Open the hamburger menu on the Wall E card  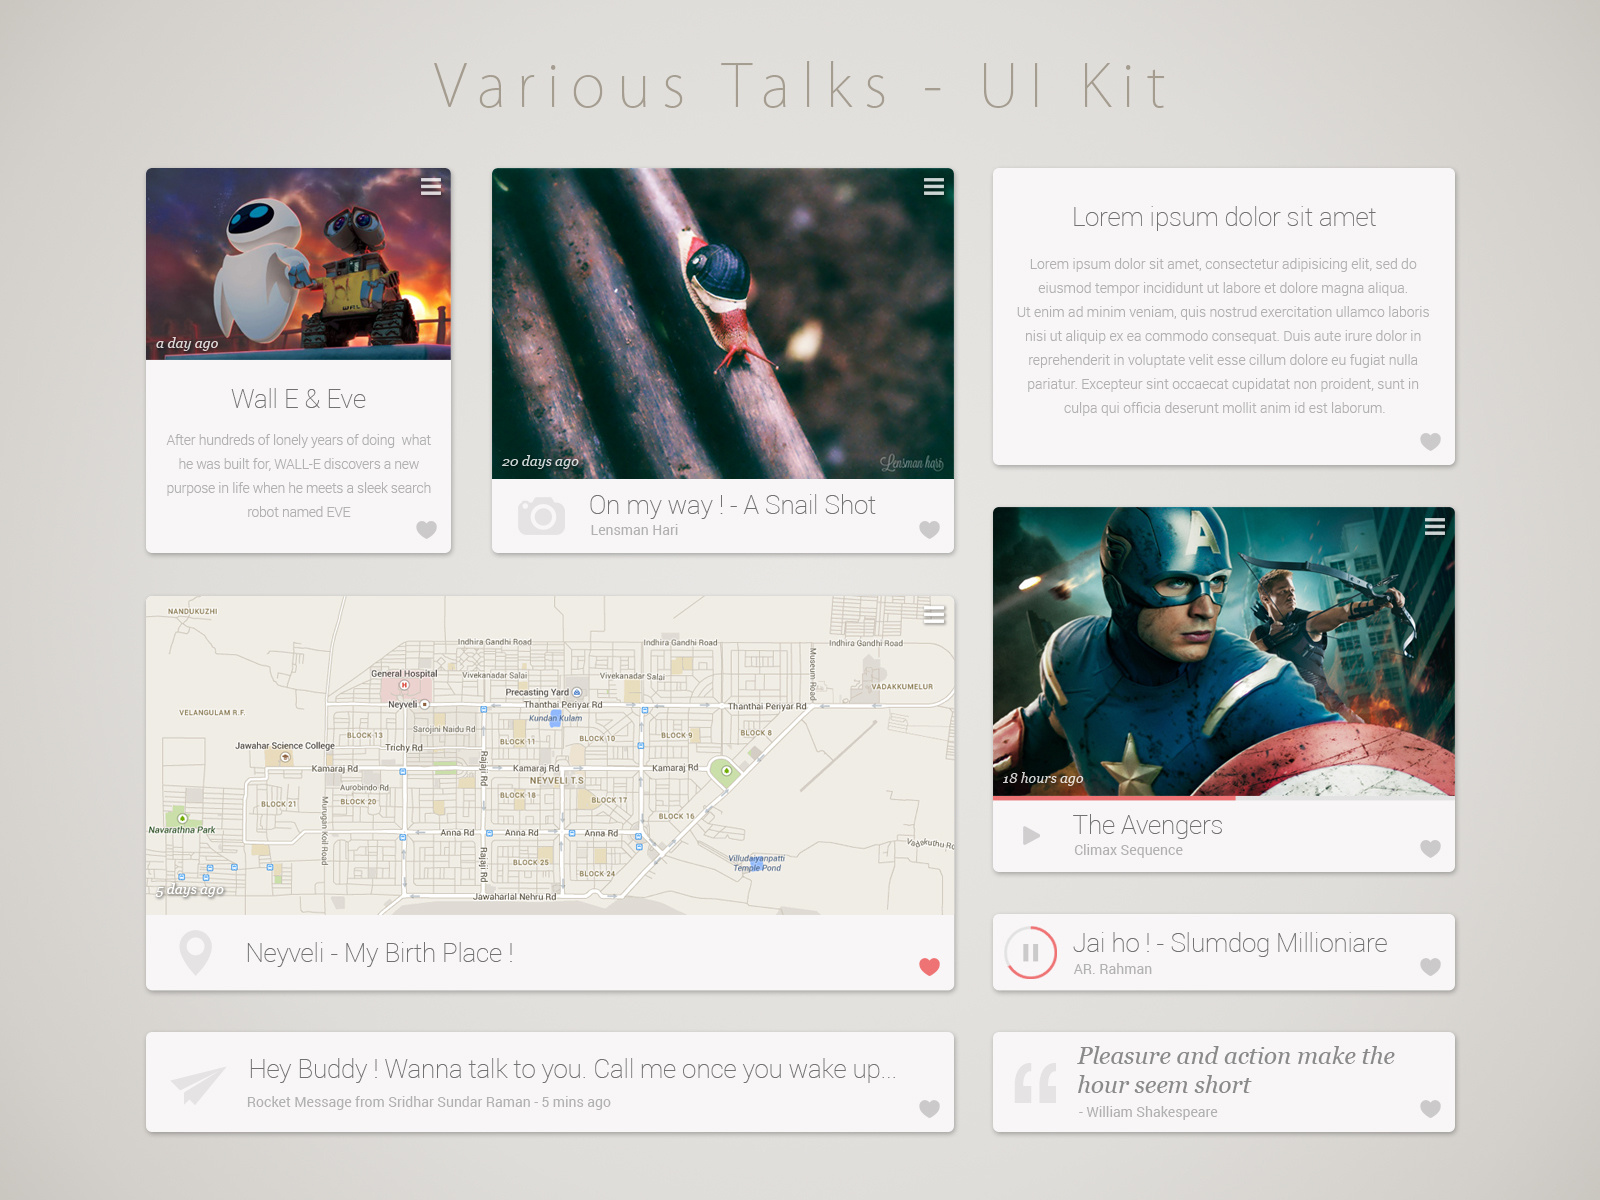click(430, 186)
